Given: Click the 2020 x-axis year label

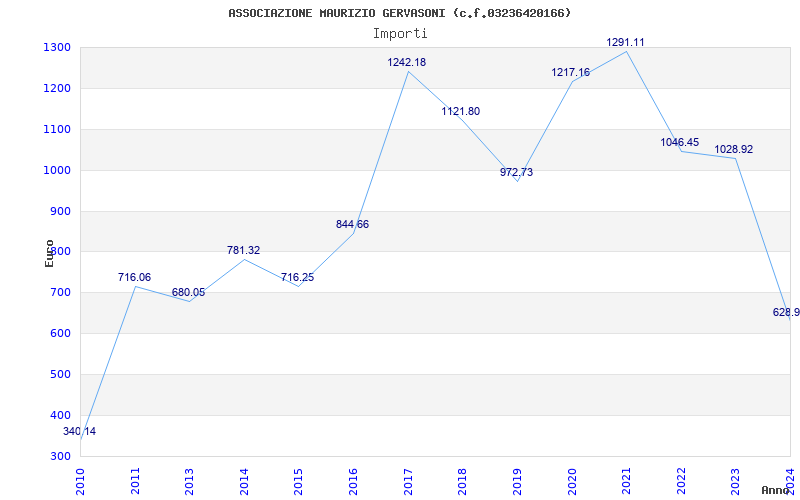Looking at the screenshot, I should click(572, 482).
